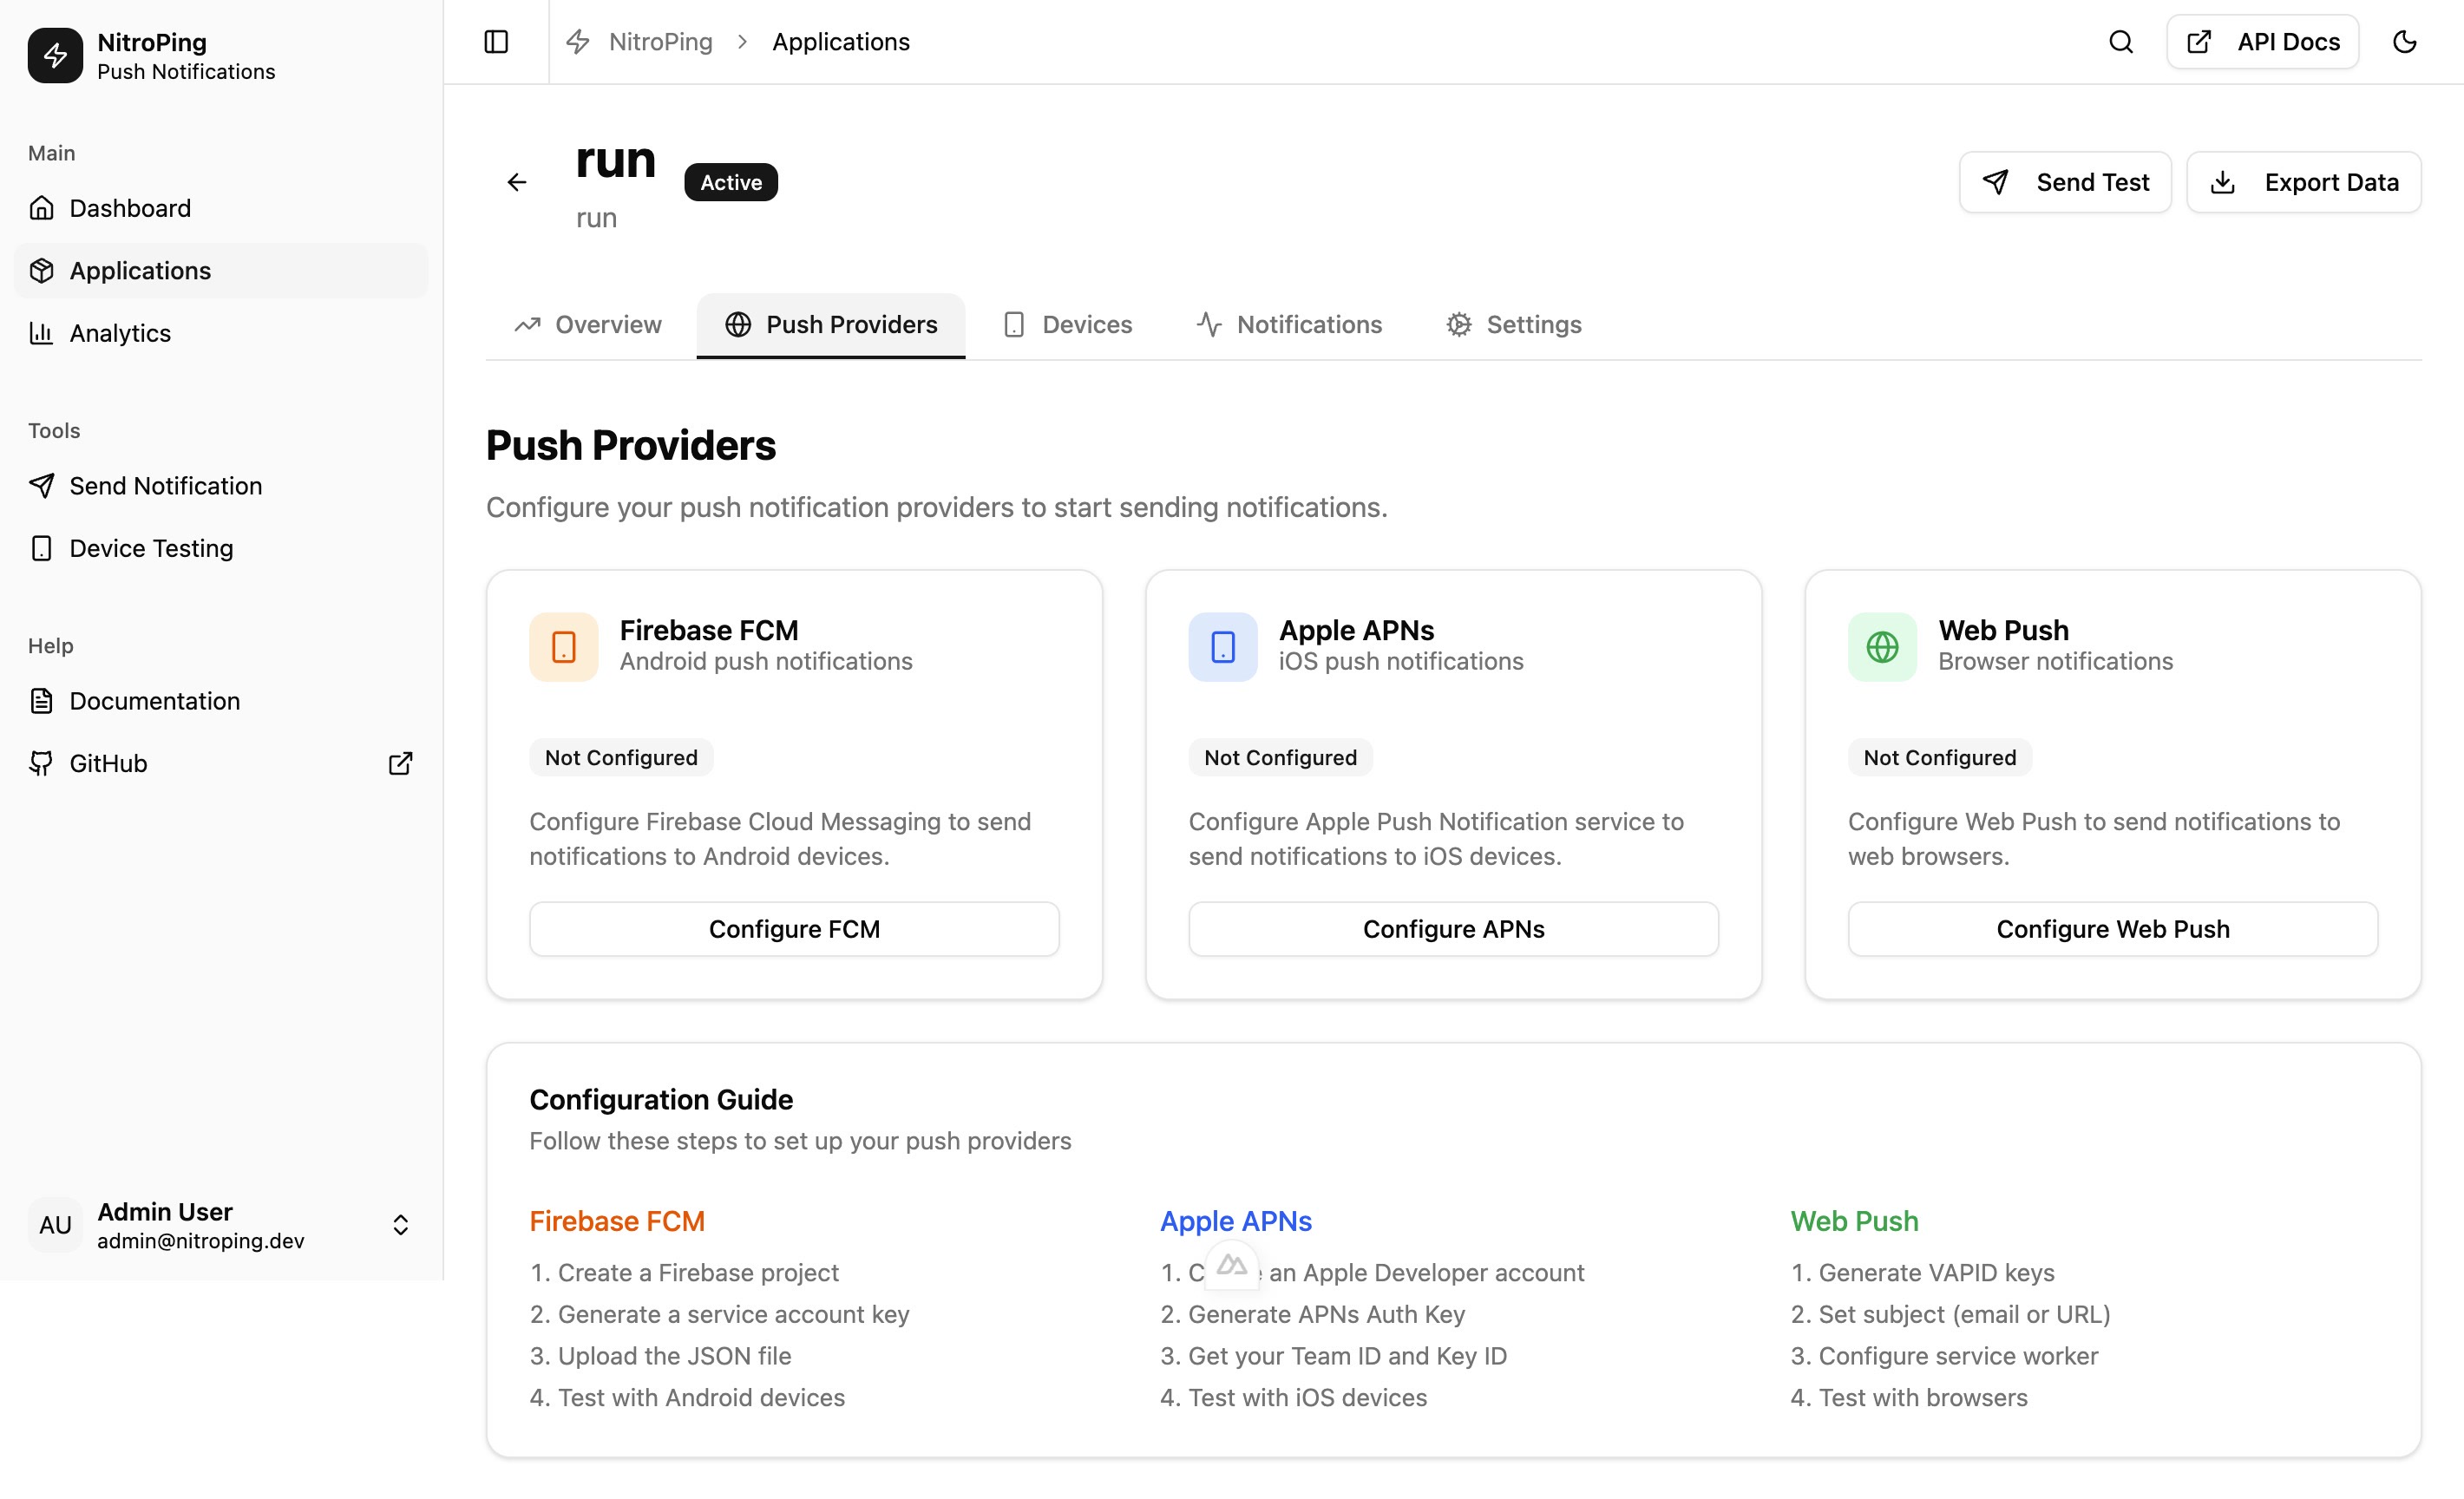This screenshot has width=2464, height=1499.
Task: Click 'Get your Team ID and Key ID' step
Action: (x=1334, y=1356)
